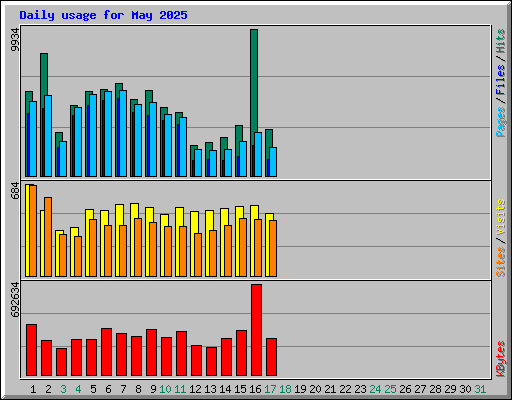This screenshot has width=512, height=400.
Task: Click the orange visits bar for day 2
Action: pos(48,237)
